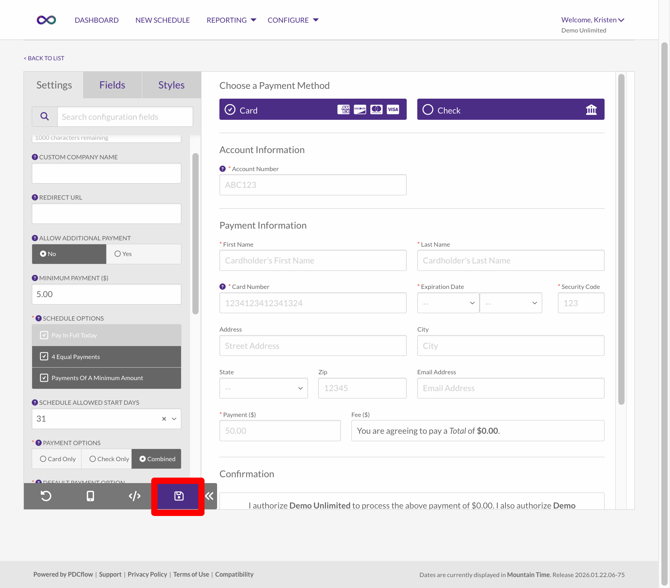The height and width of the screenshot is (588, 670).
Task: Expand the Configure dropdown menu
Action: coord(293,20)
